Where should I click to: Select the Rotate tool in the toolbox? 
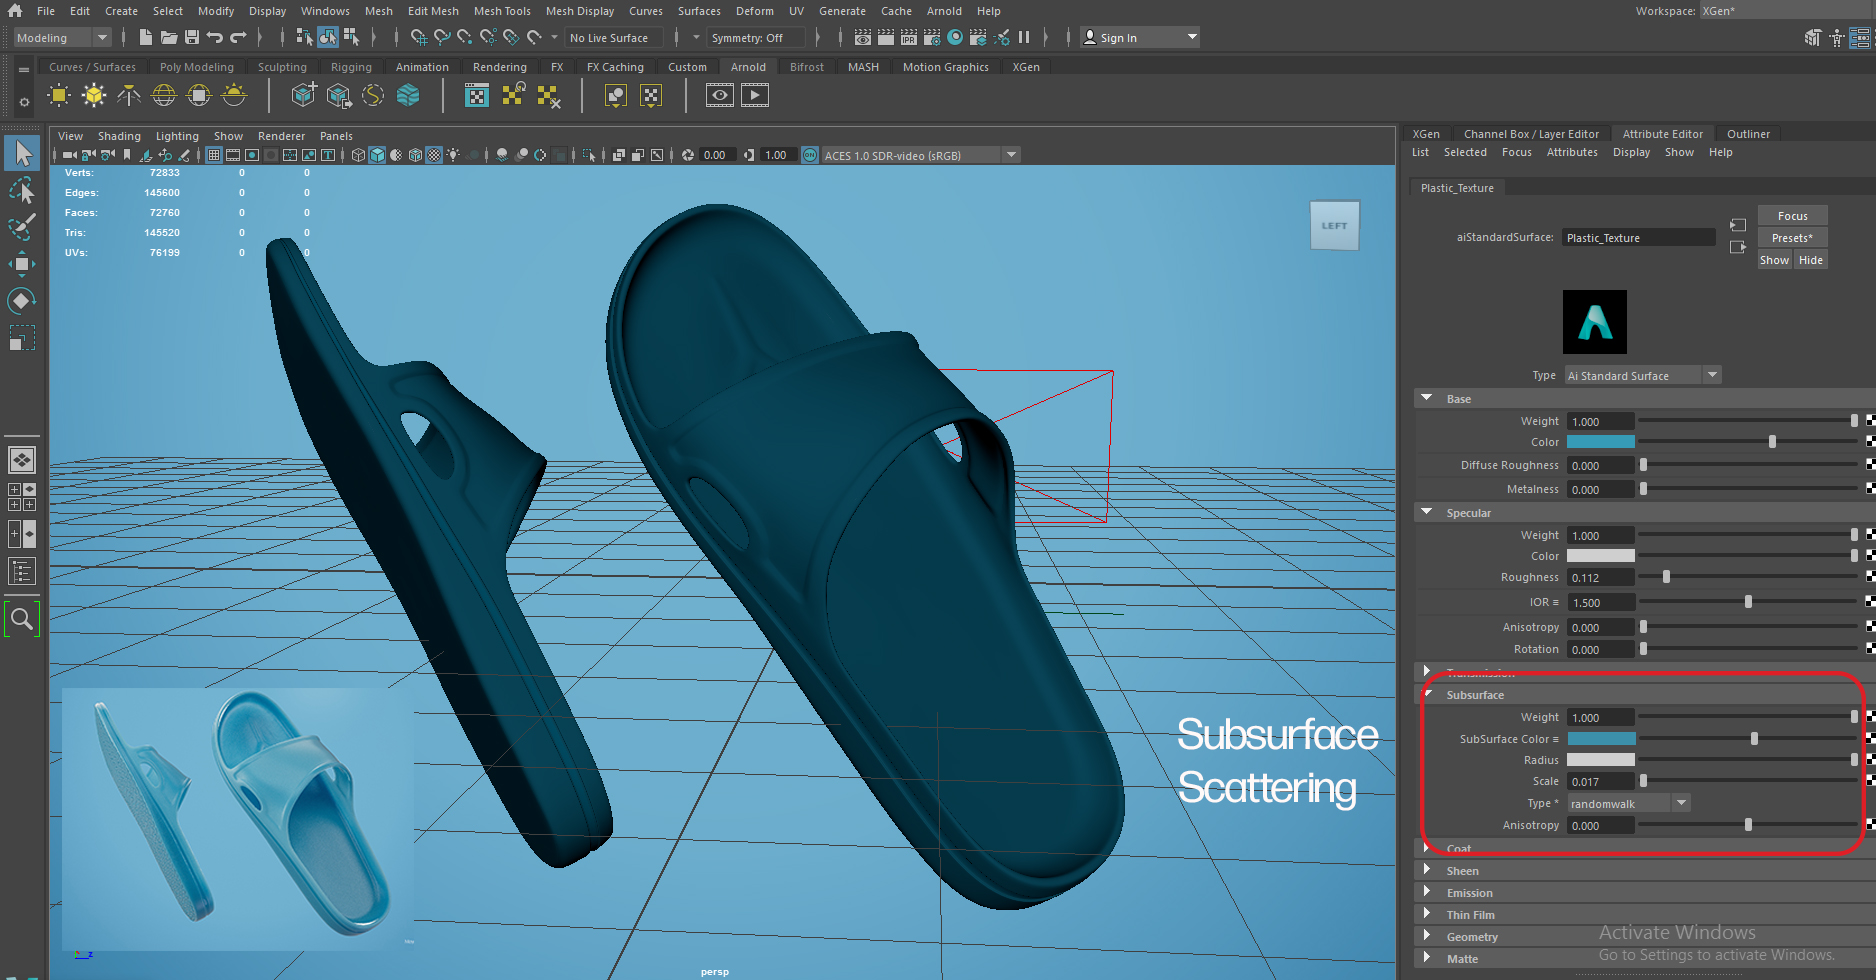[x=21, y=301]
